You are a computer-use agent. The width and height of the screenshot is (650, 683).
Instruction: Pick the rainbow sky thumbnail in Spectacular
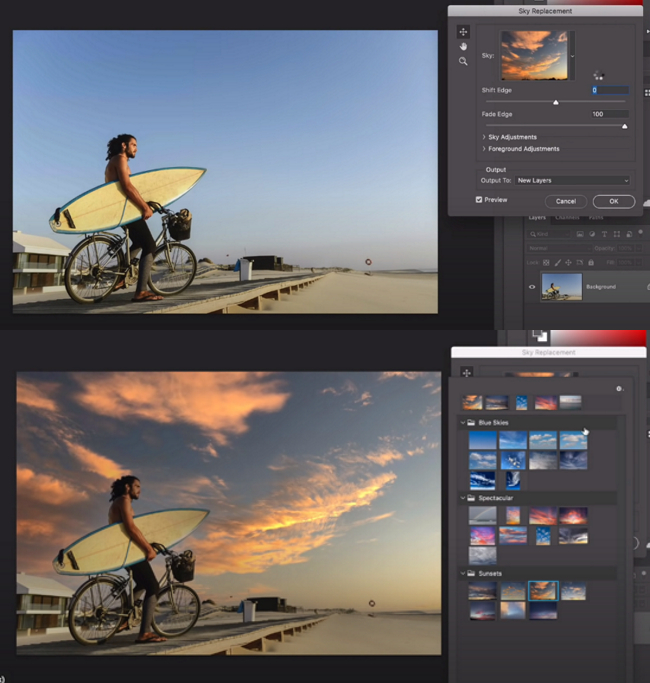(x=482, y=516)
